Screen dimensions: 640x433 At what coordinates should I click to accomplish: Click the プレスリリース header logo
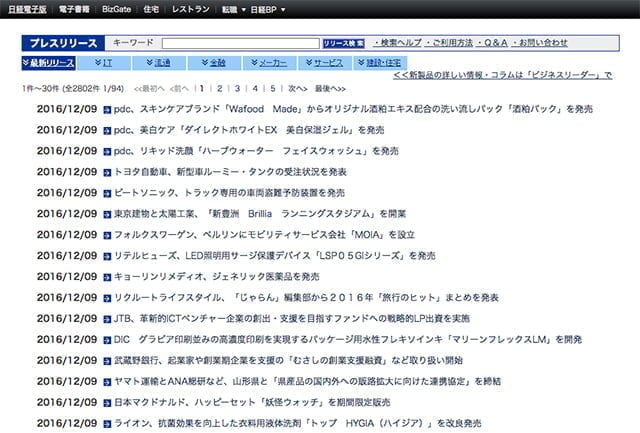(63, 43)
